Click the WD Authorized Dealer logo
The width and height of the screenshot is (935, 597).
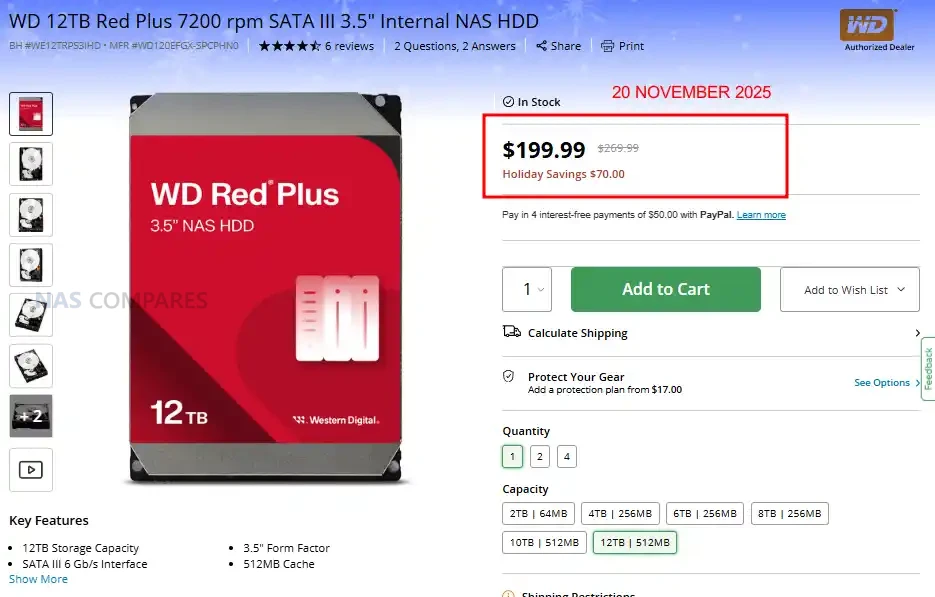(867, 28)
